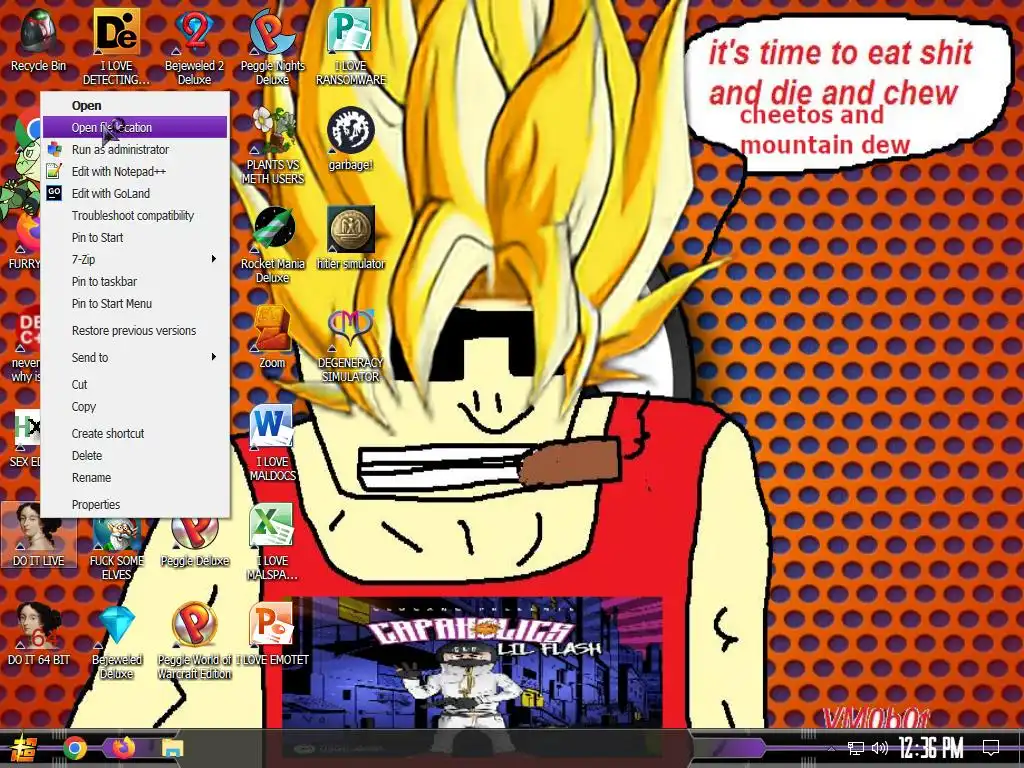Choose Pin to Start
Image resolution: width=1024 pixels, height=768 pixels.
pos(135,238)
